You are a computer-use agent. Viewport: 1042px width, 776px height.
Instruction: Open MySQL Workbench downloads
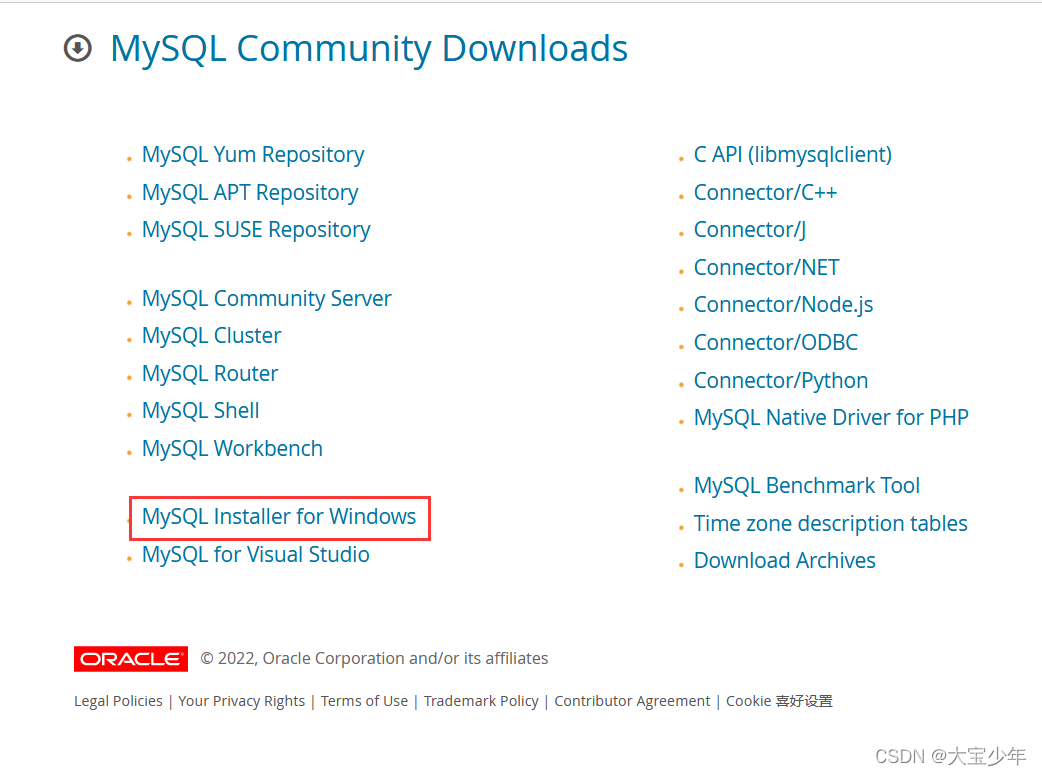[233, 449]
